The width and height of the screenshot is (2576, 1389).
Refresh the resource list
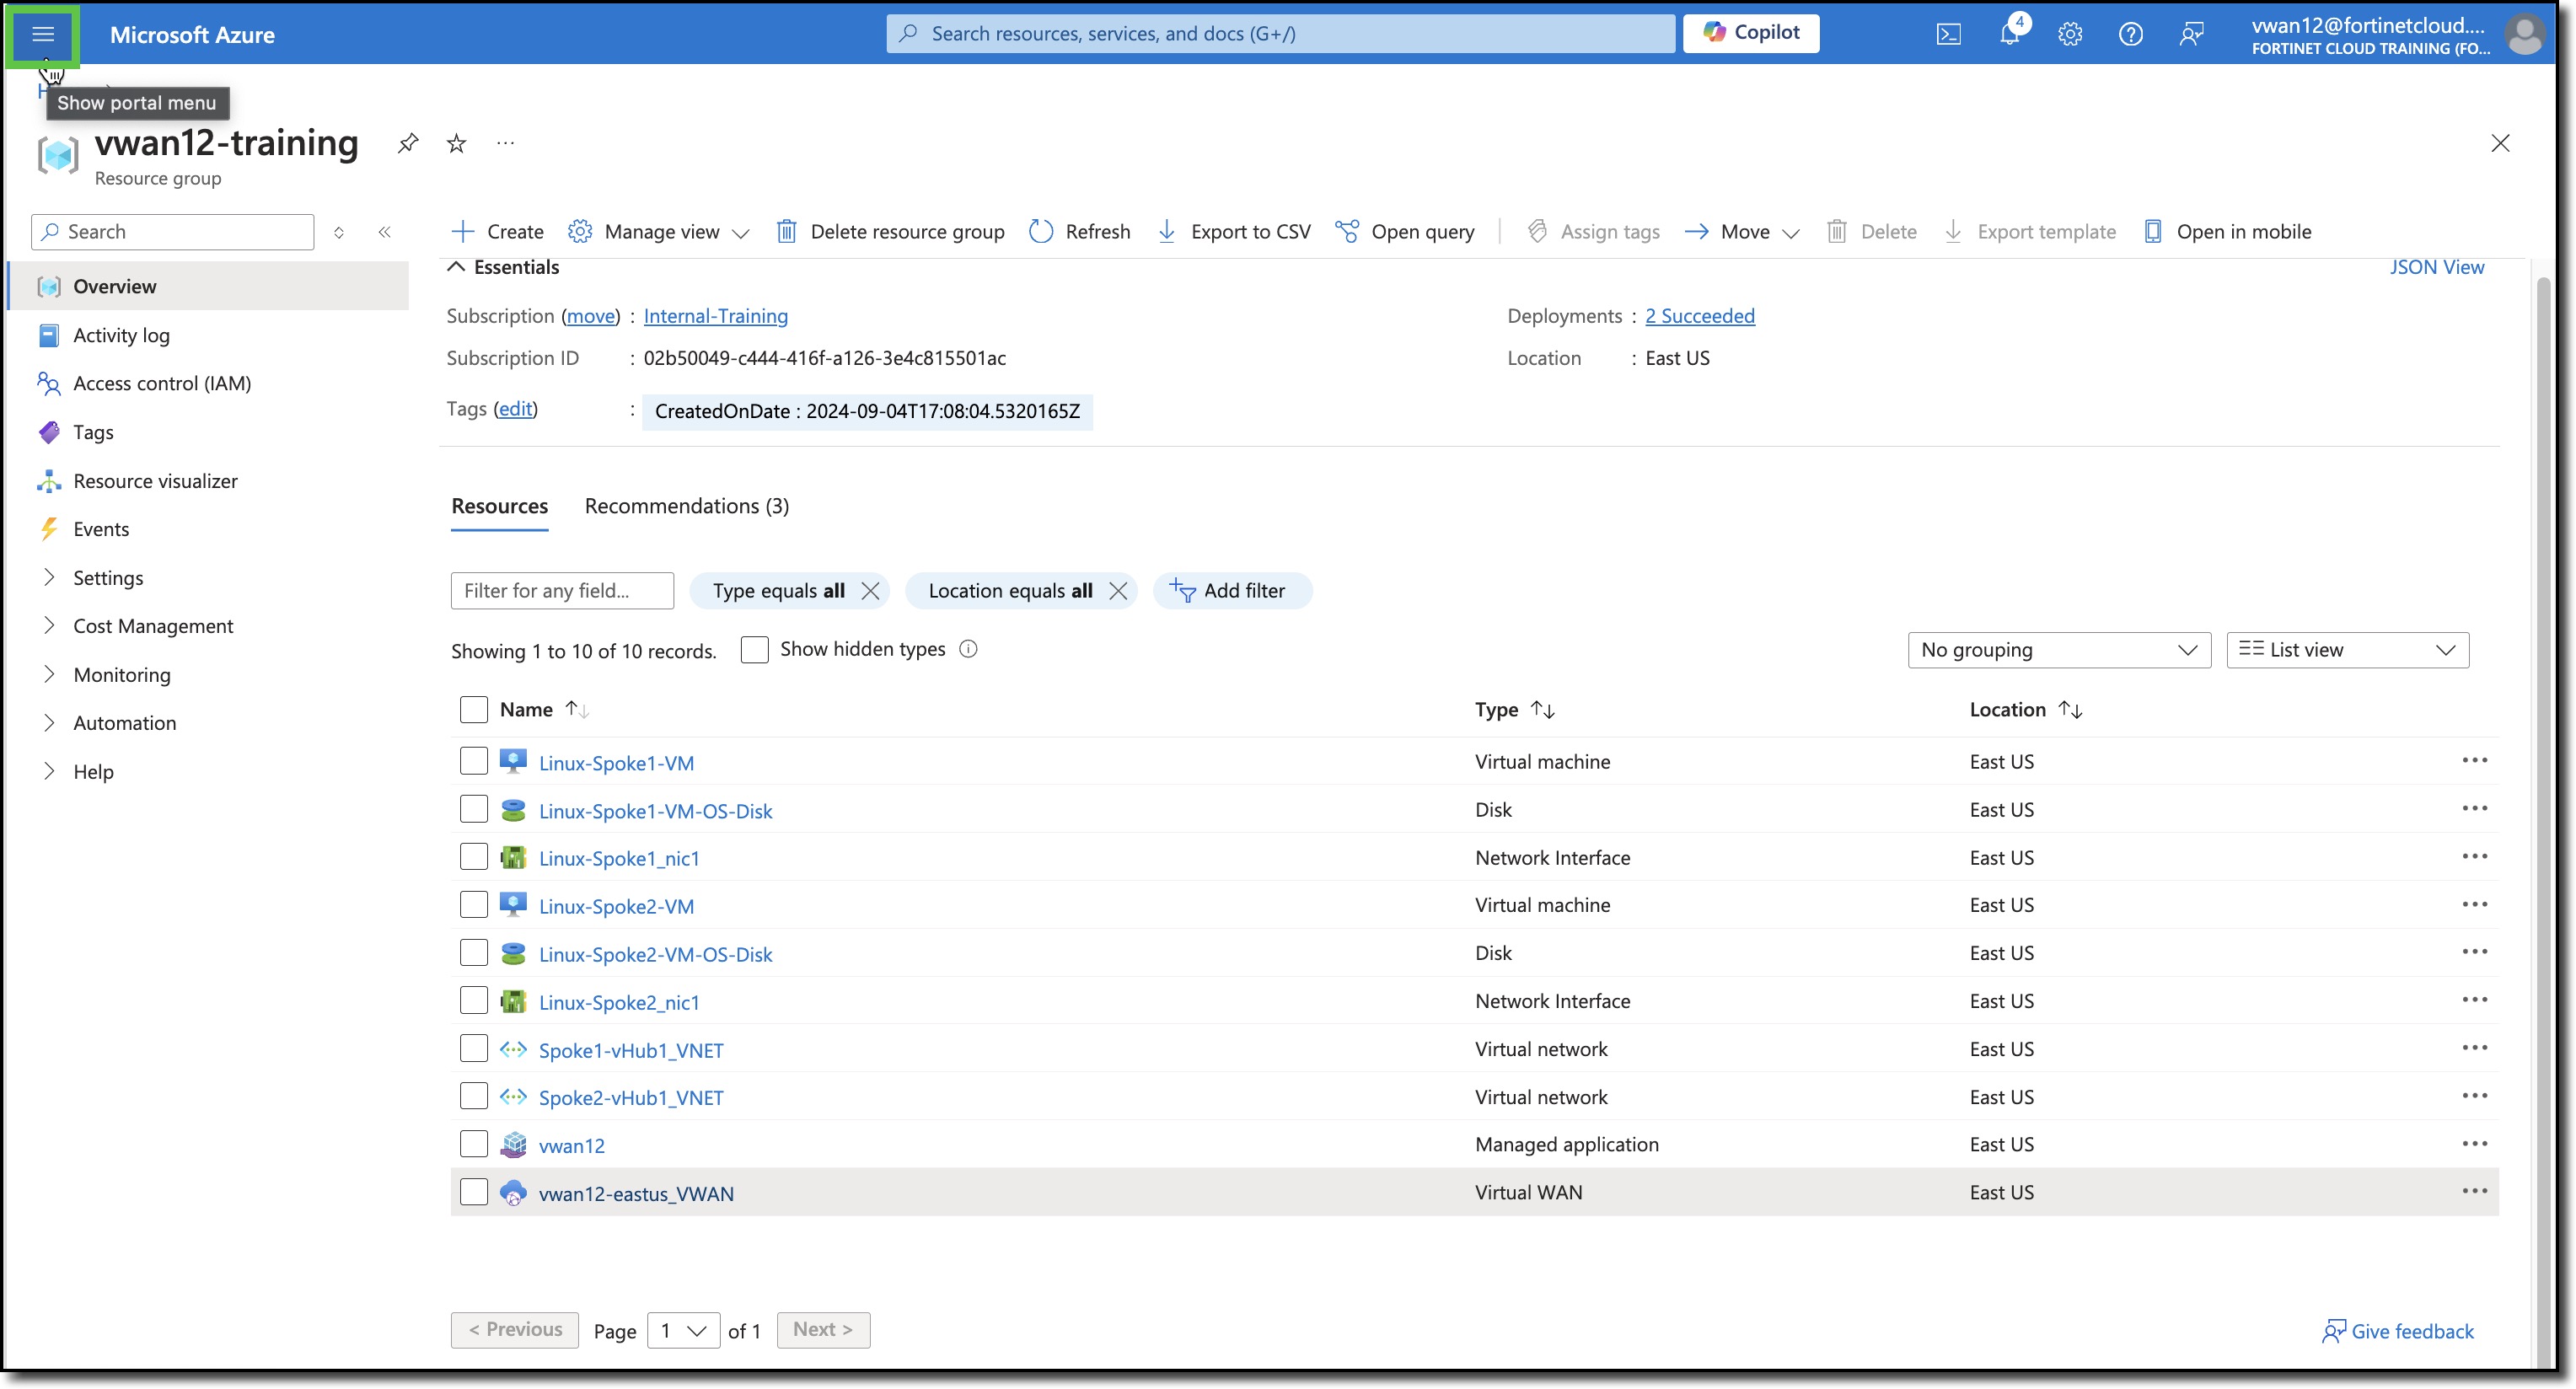[1080, 232]
